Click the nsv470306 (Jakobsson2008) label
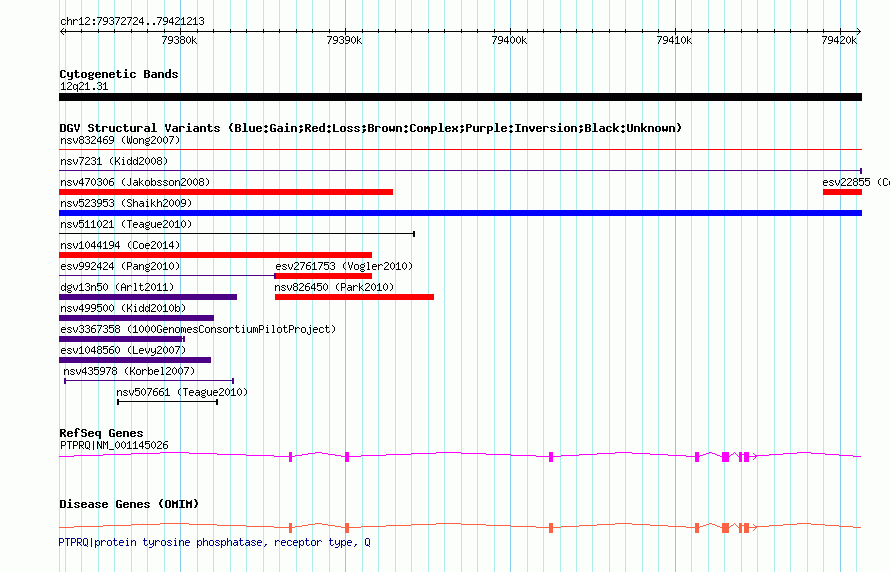The image size is (890, 572). (135, 182)
